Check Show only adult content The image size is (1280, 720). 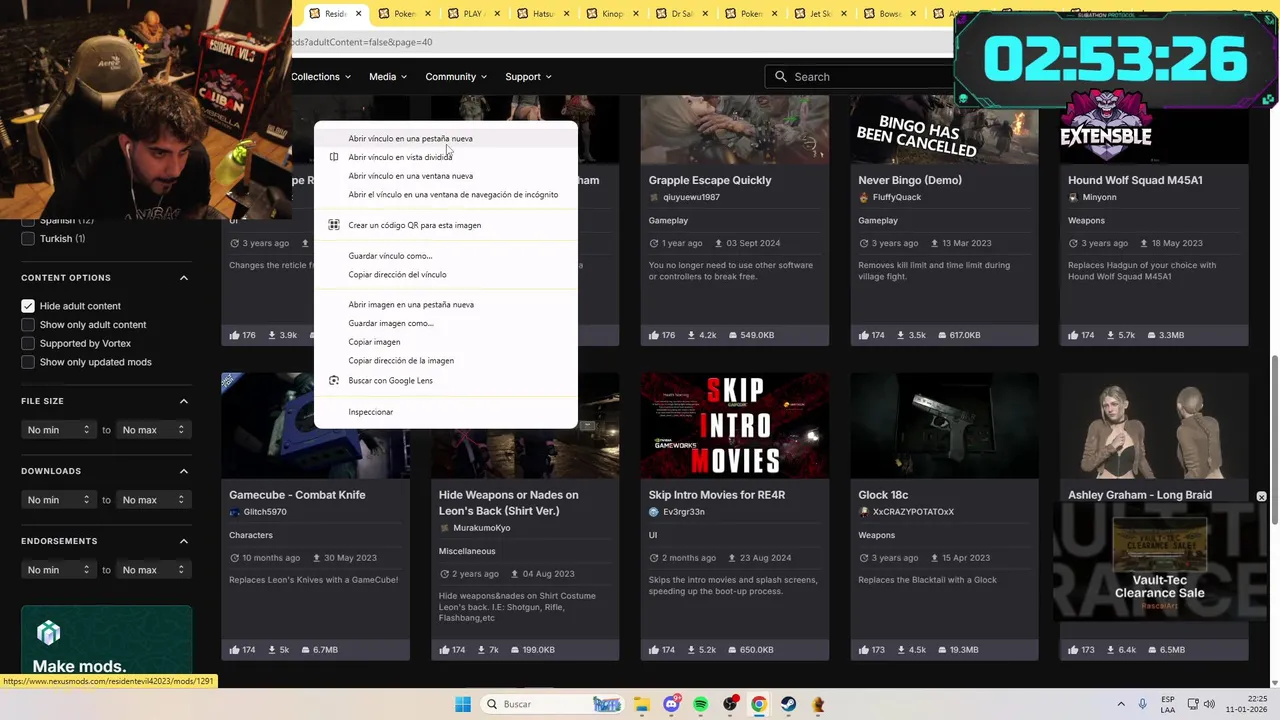[x=28, y=325]
